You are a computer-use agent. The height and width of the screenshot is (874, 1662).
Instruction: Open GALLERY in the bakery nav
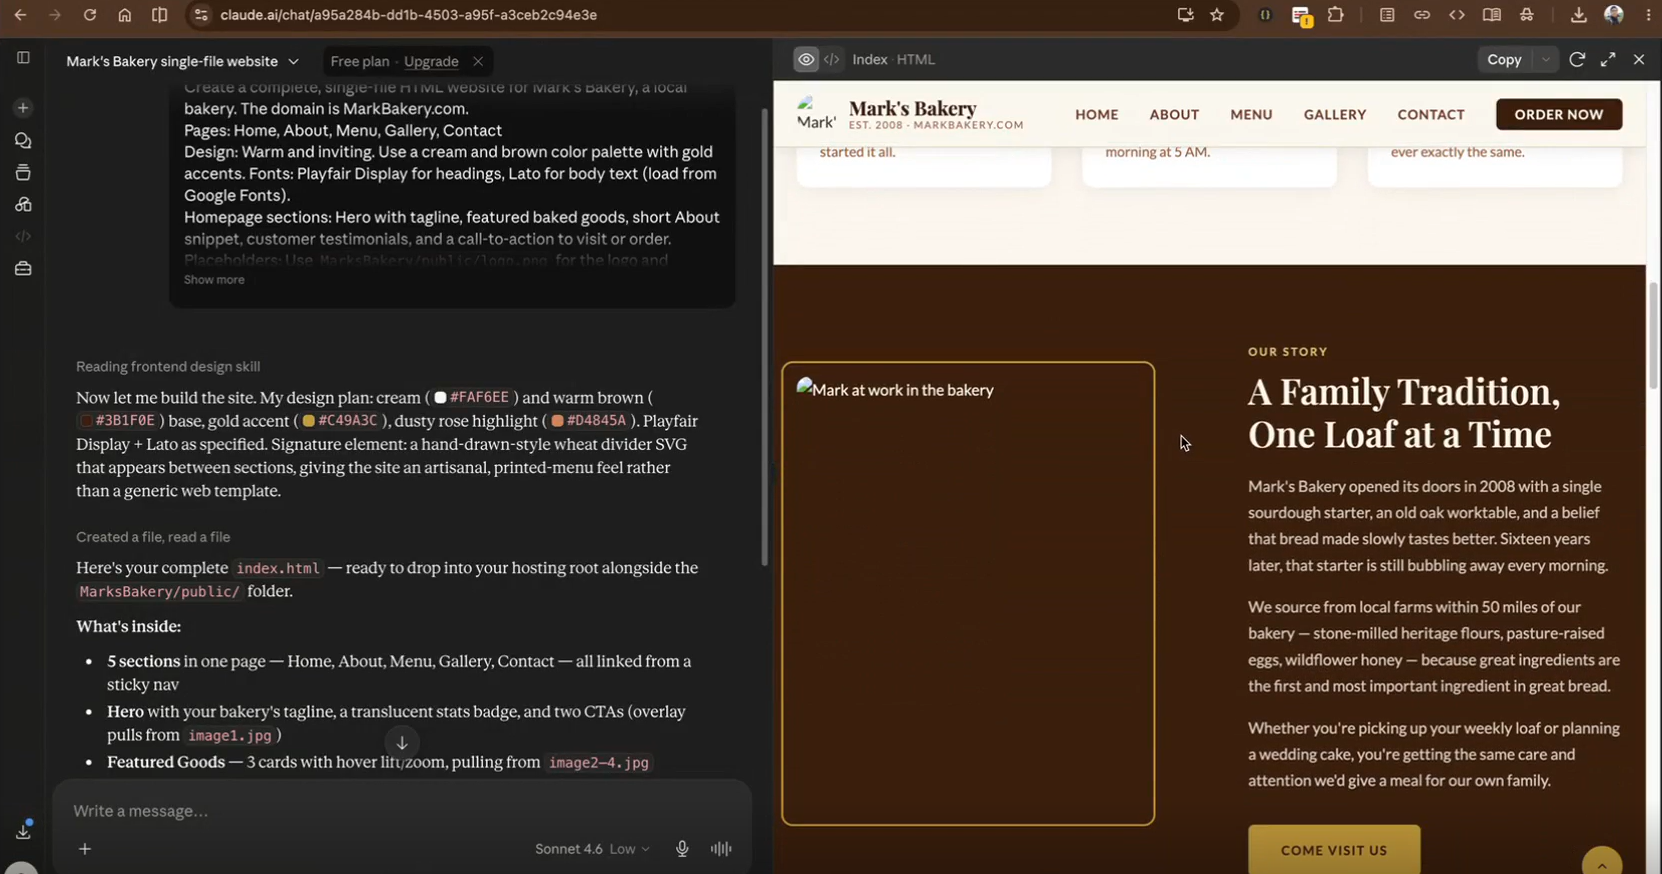[1335, 114]
